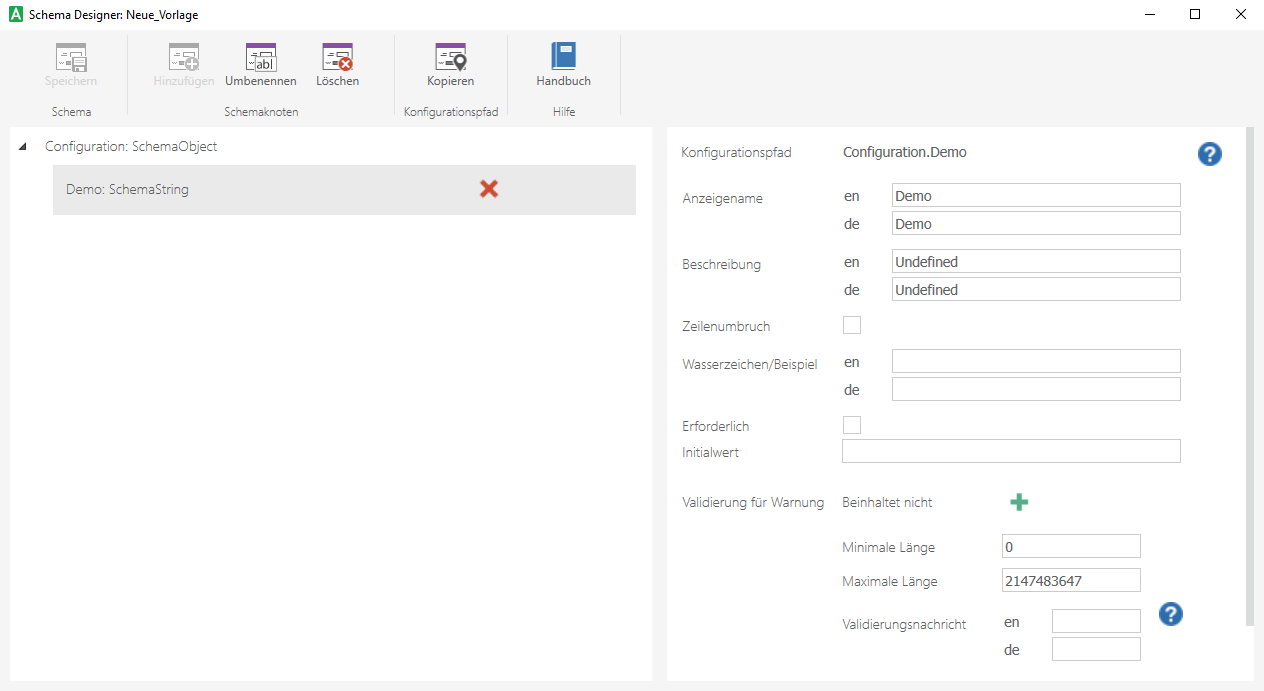Select the Umbenennen rename icon
Viewport: 1264px width, 691px height.
(261, 65)
